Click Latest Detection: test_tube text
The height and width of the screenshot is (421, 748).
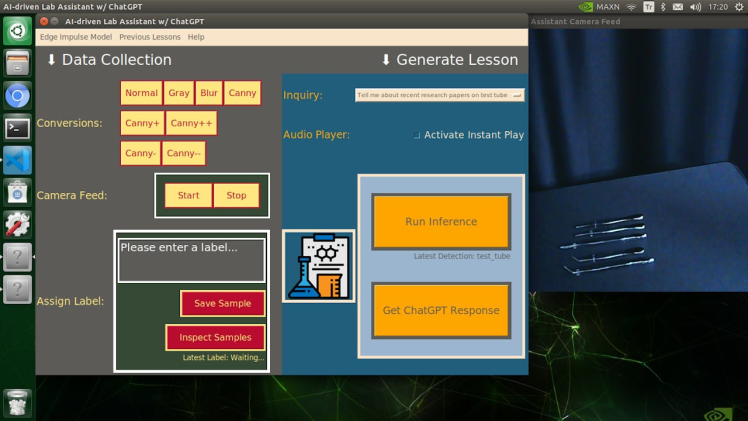[x=462, y=256]
